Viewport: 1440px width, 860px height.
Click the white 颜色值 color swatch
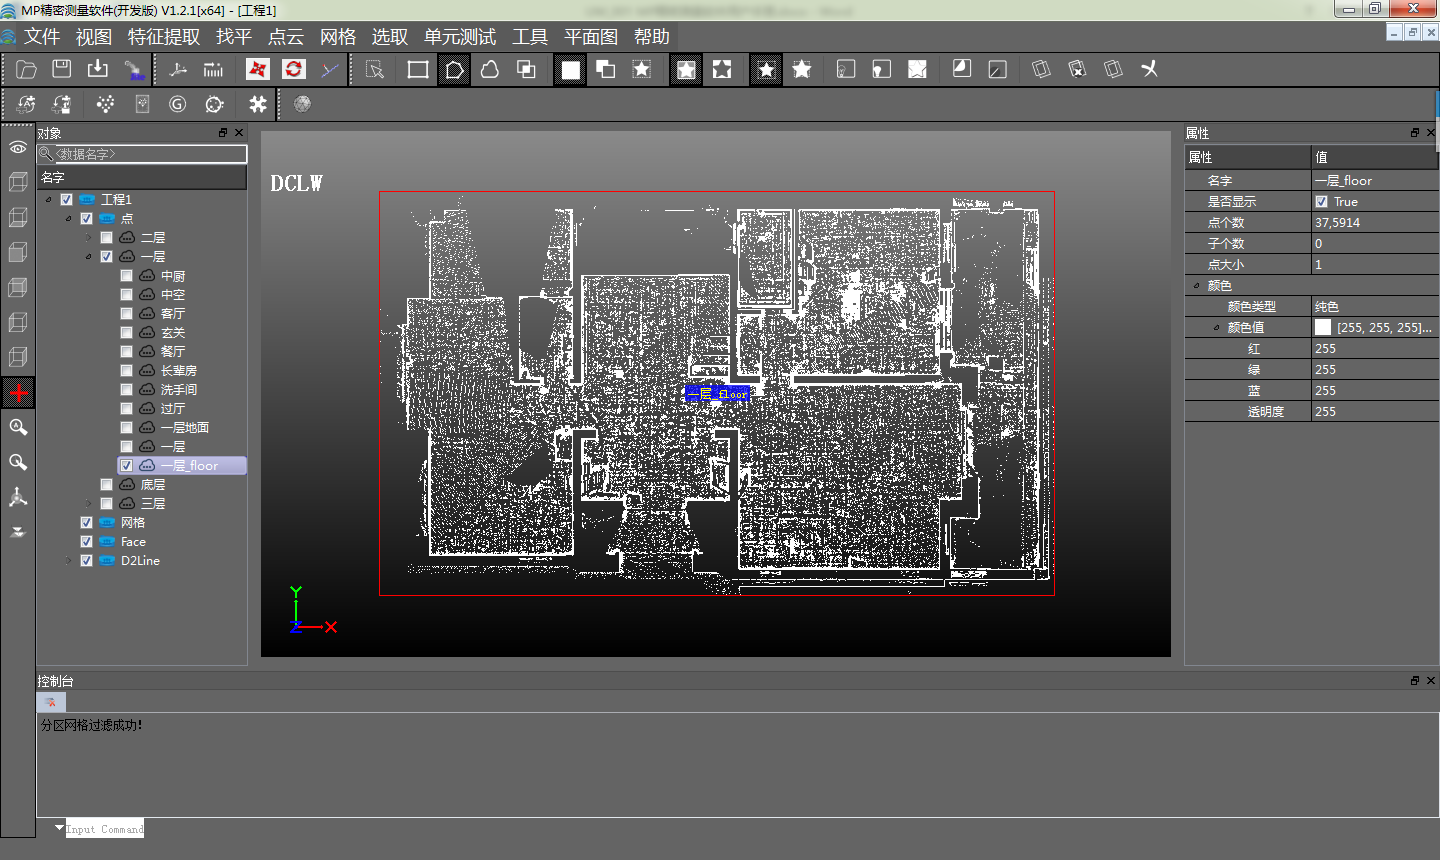click(x=1323, y=328)
